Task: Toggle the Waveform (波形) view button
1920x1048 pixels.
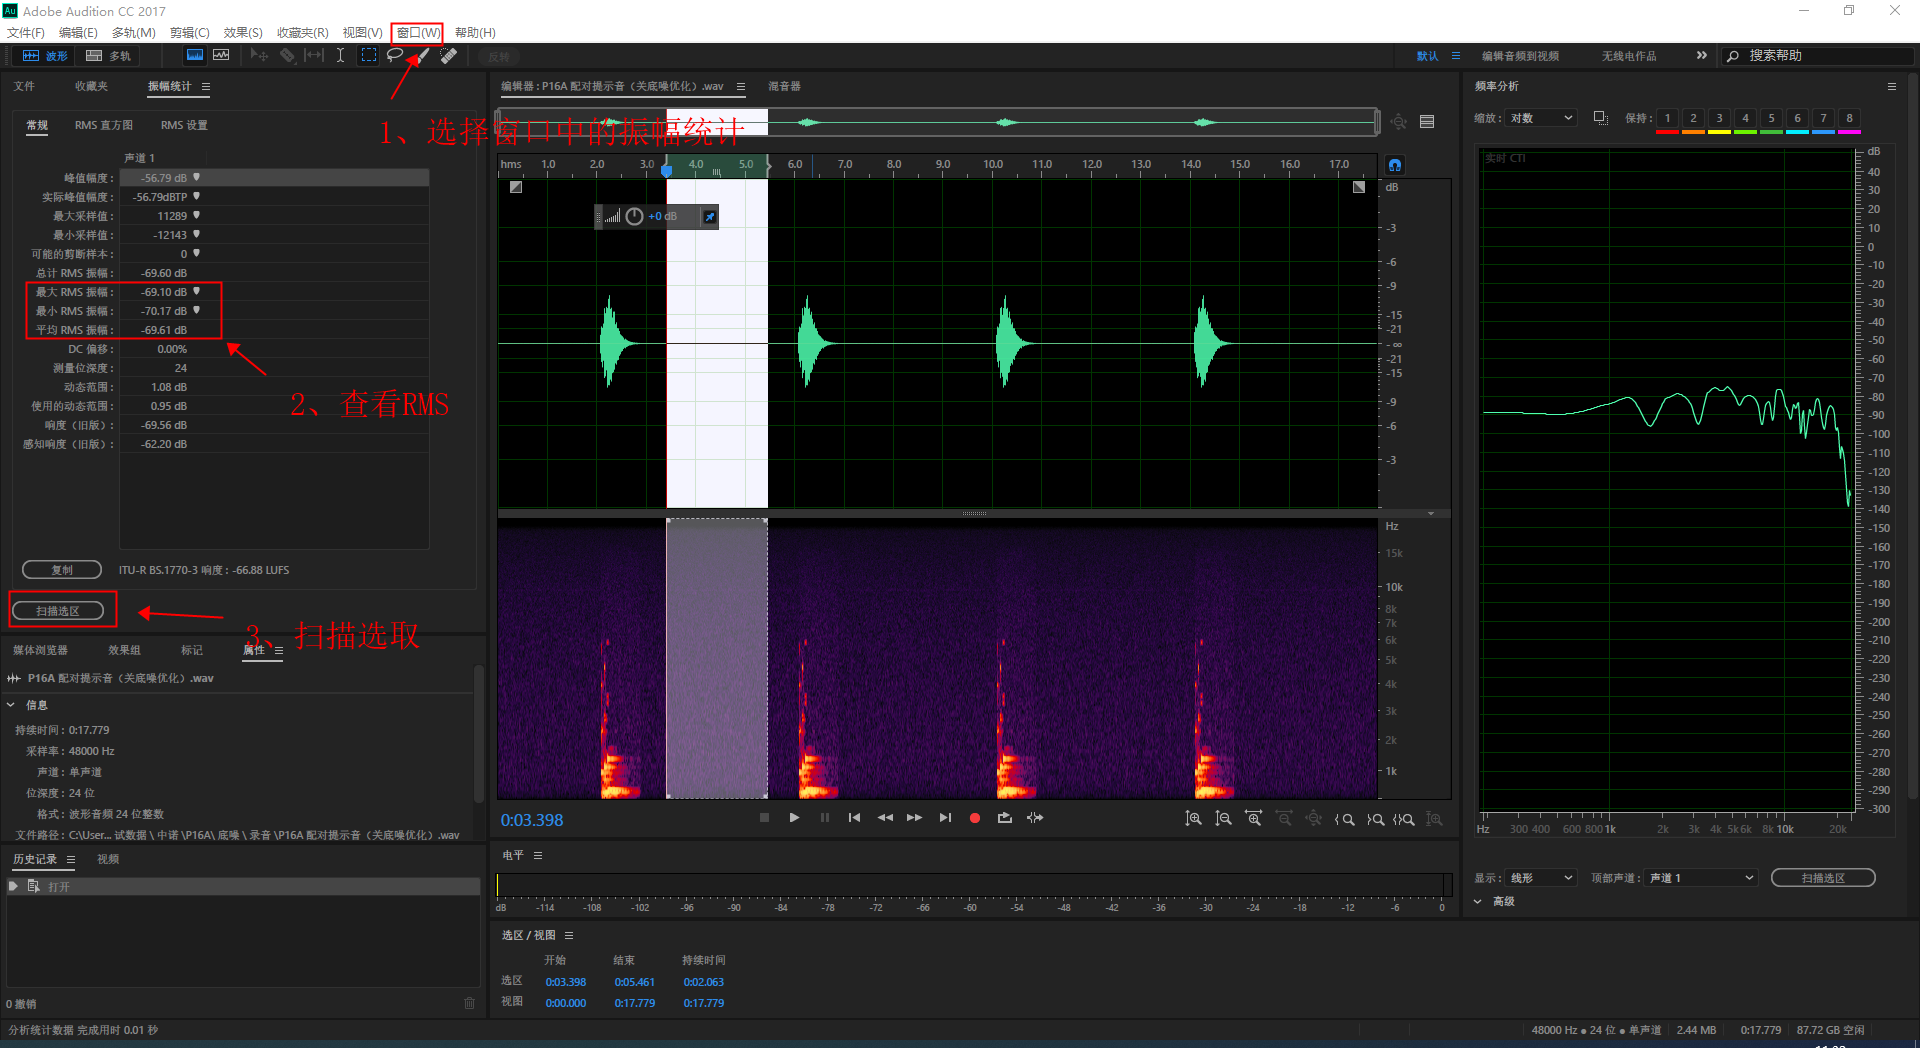Action: [46, 56]
